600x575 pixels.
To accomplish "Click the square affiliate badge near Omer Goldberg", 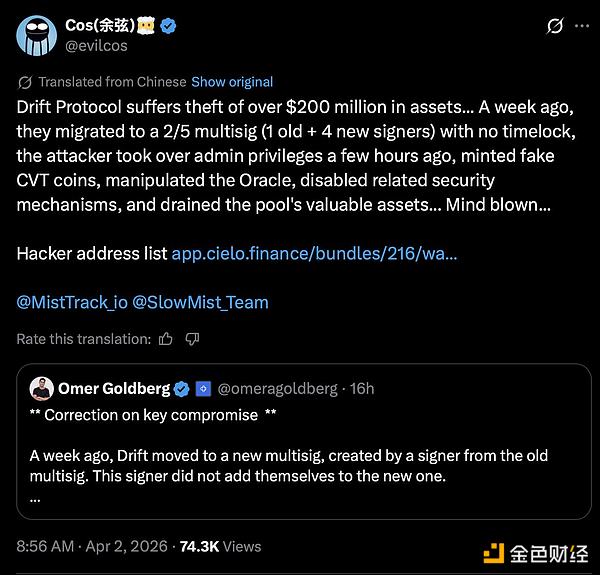I will pyautogui.click(x=201, y=388).
